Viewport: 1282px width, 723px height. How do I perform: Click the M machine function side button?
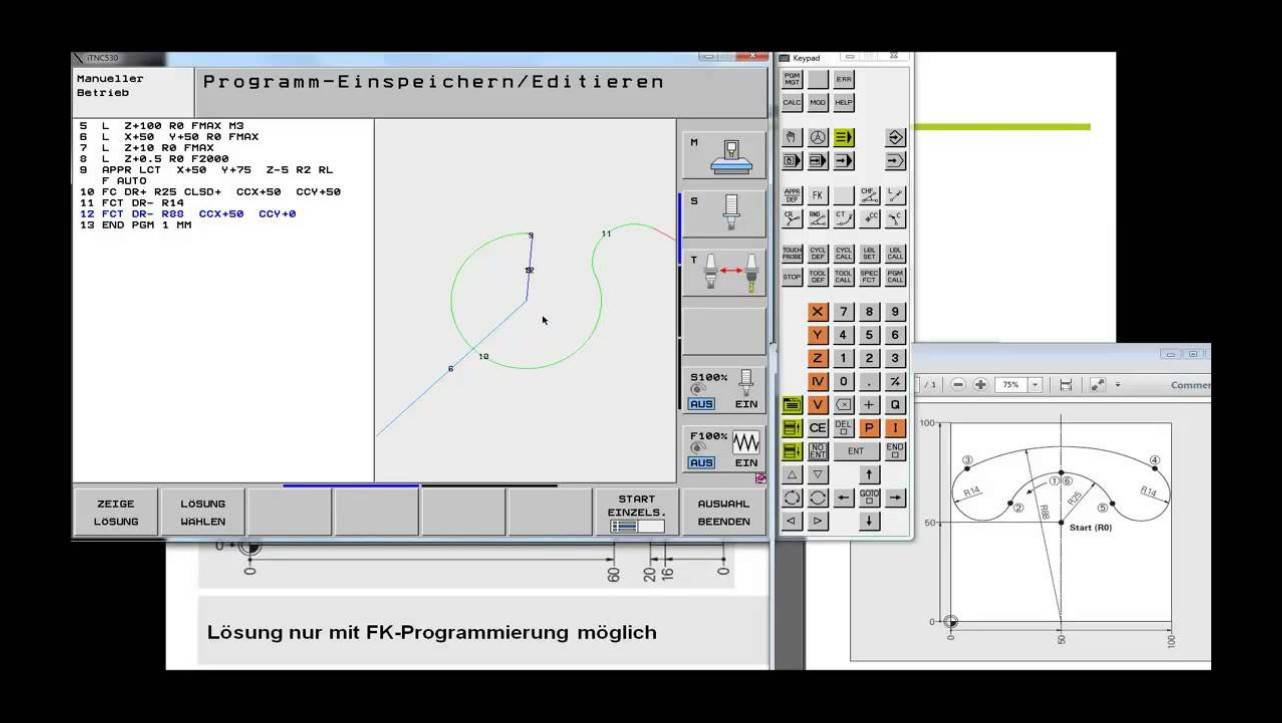[x=724, y=156]
